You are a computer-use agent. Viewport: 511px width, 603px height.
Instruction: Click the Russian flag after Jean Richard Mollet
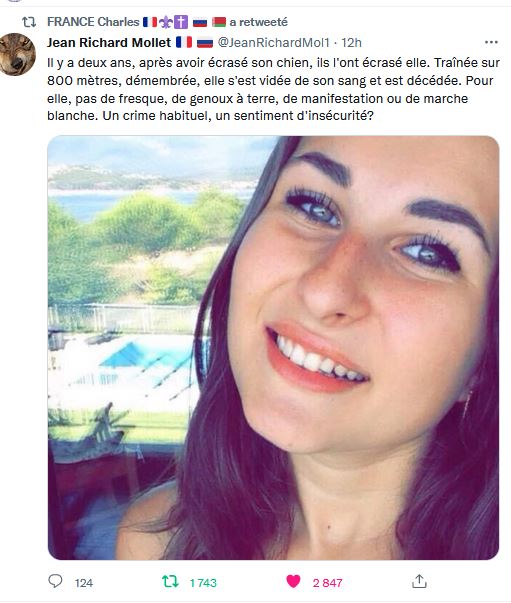[205, 42]
